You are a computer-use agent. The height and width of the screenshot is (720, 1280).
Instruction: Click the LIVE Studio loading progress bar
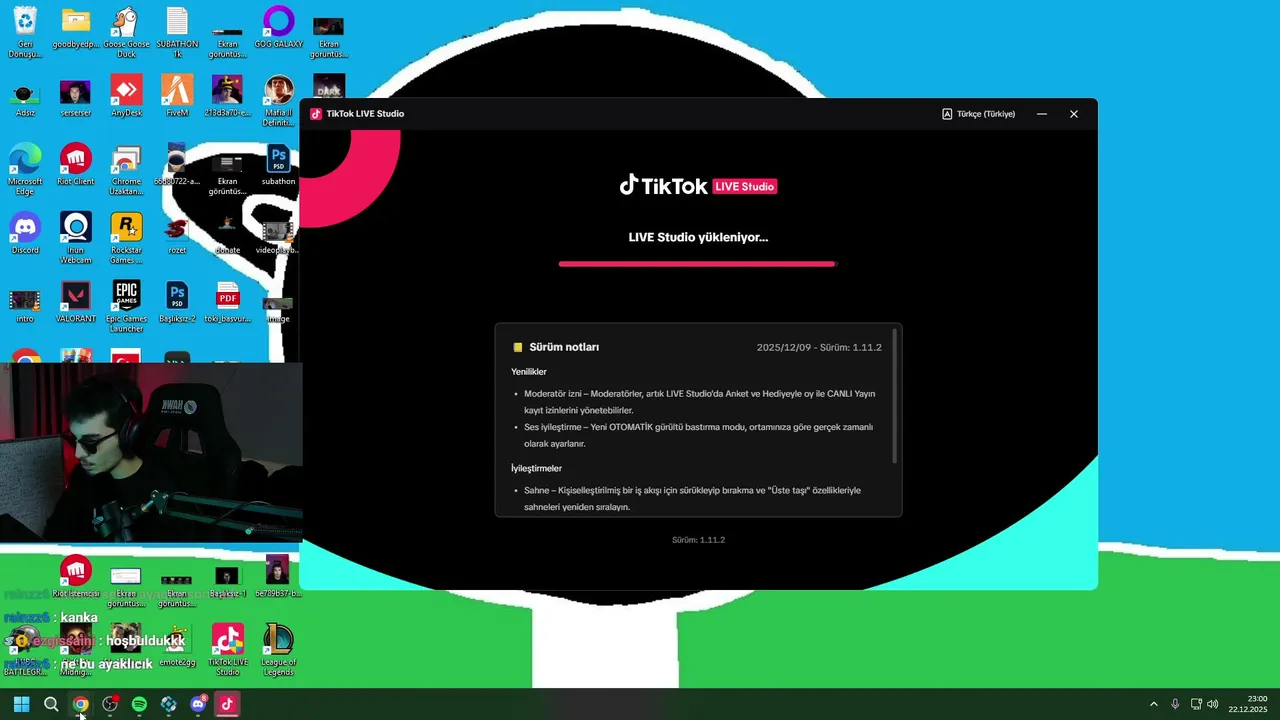[x=697, y=264]
